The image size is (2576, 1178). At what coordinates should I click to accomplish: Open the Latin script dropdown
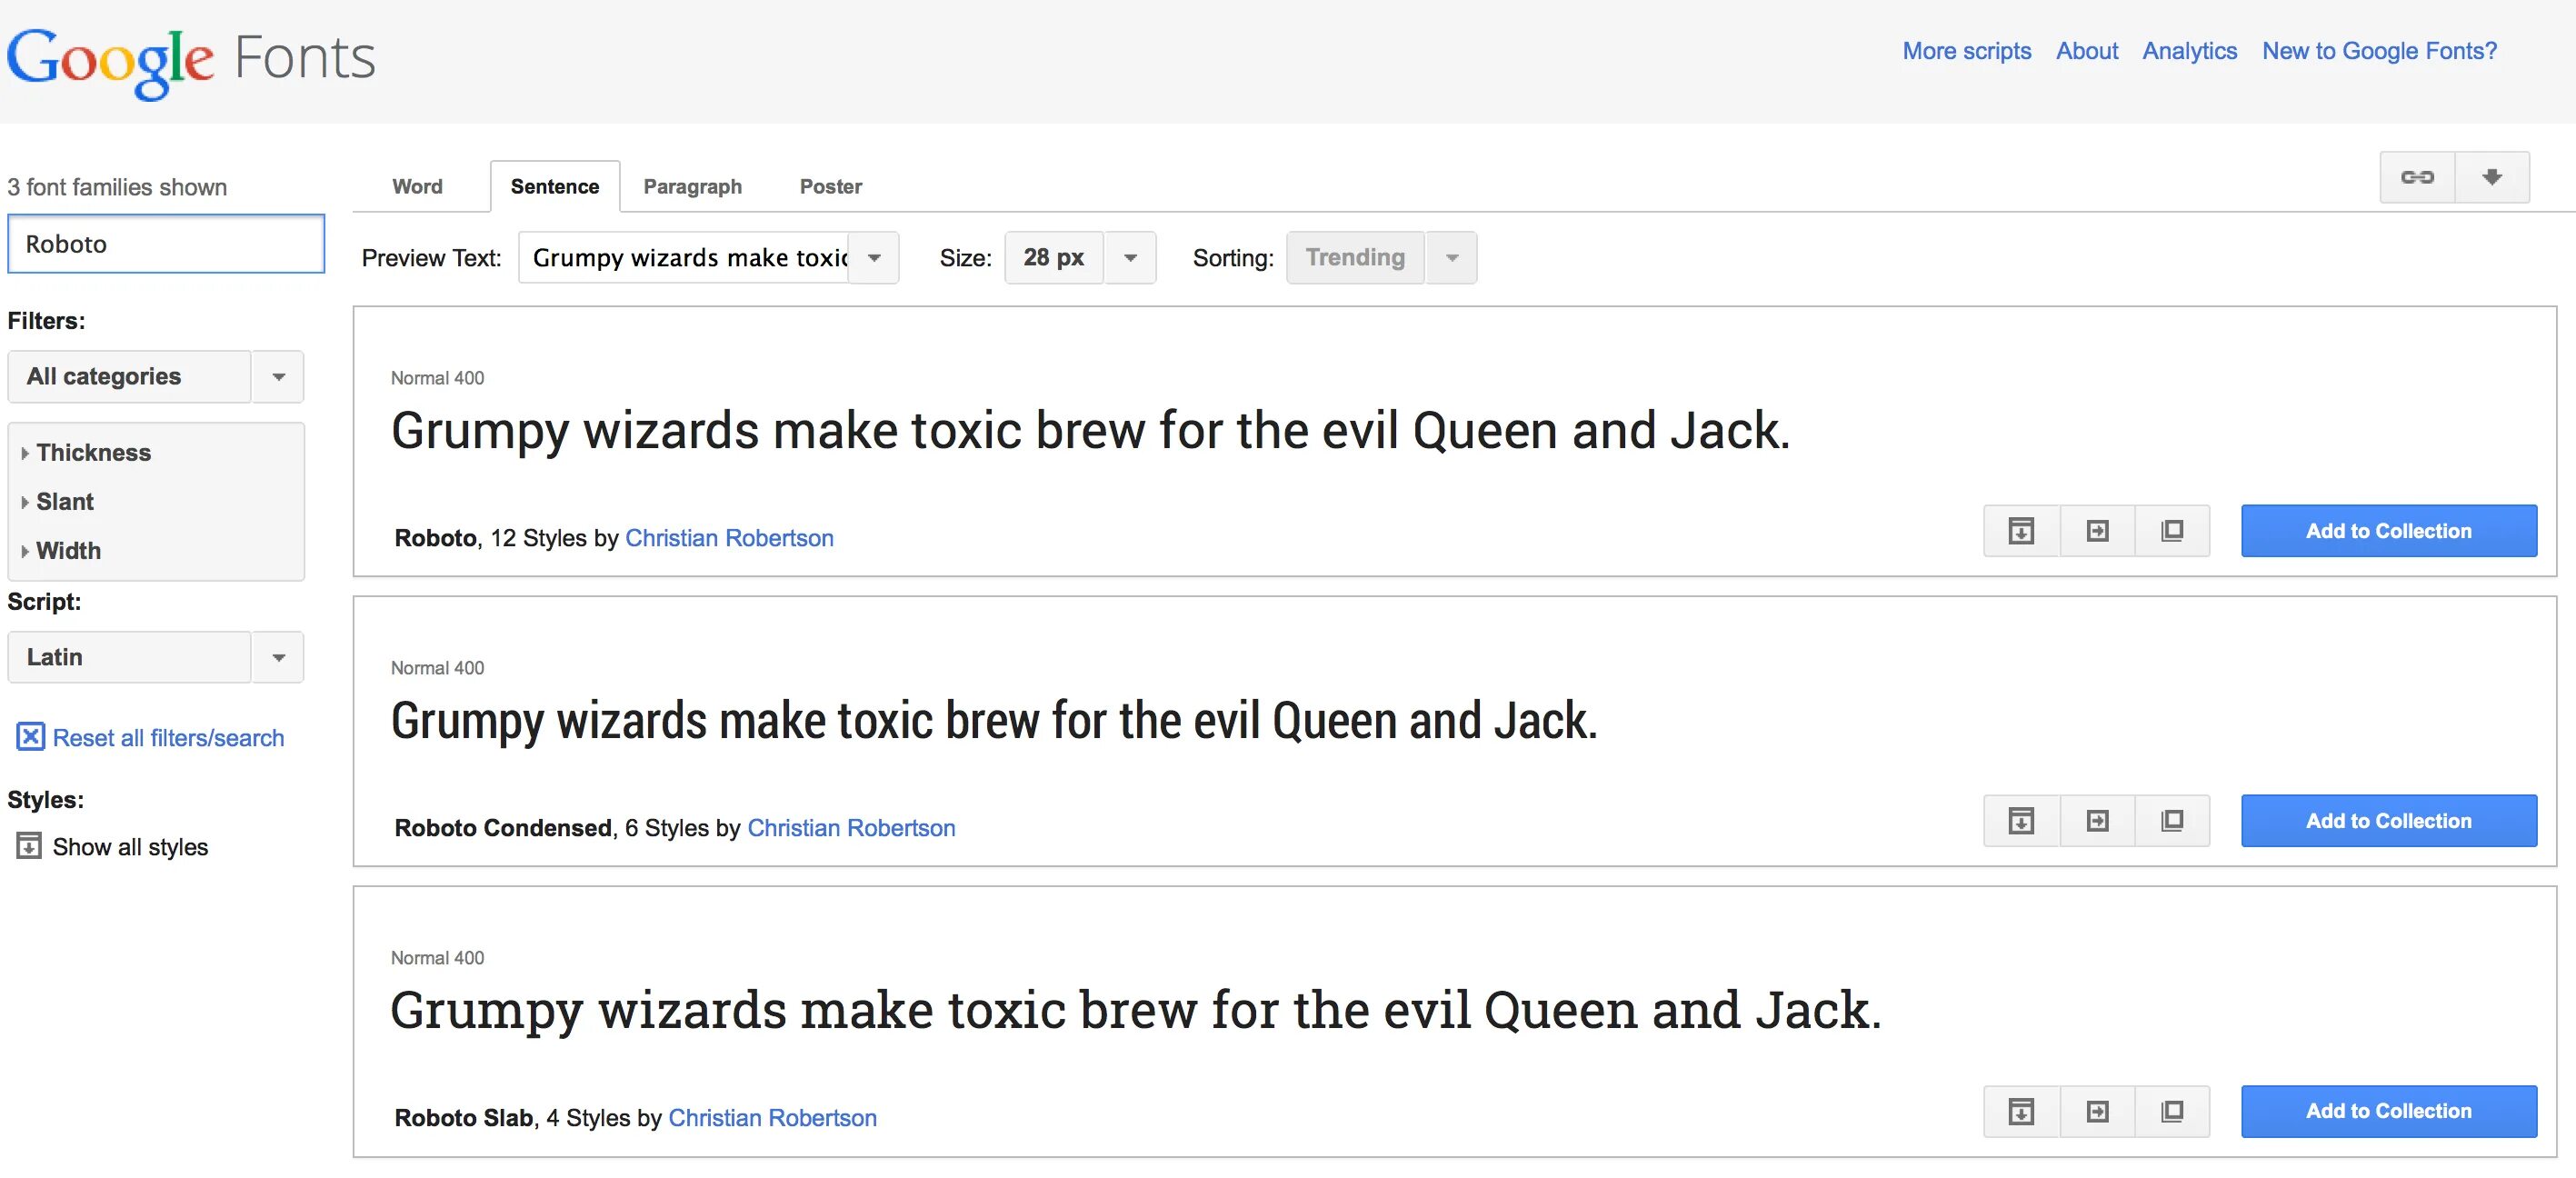(x=155, y=657)
